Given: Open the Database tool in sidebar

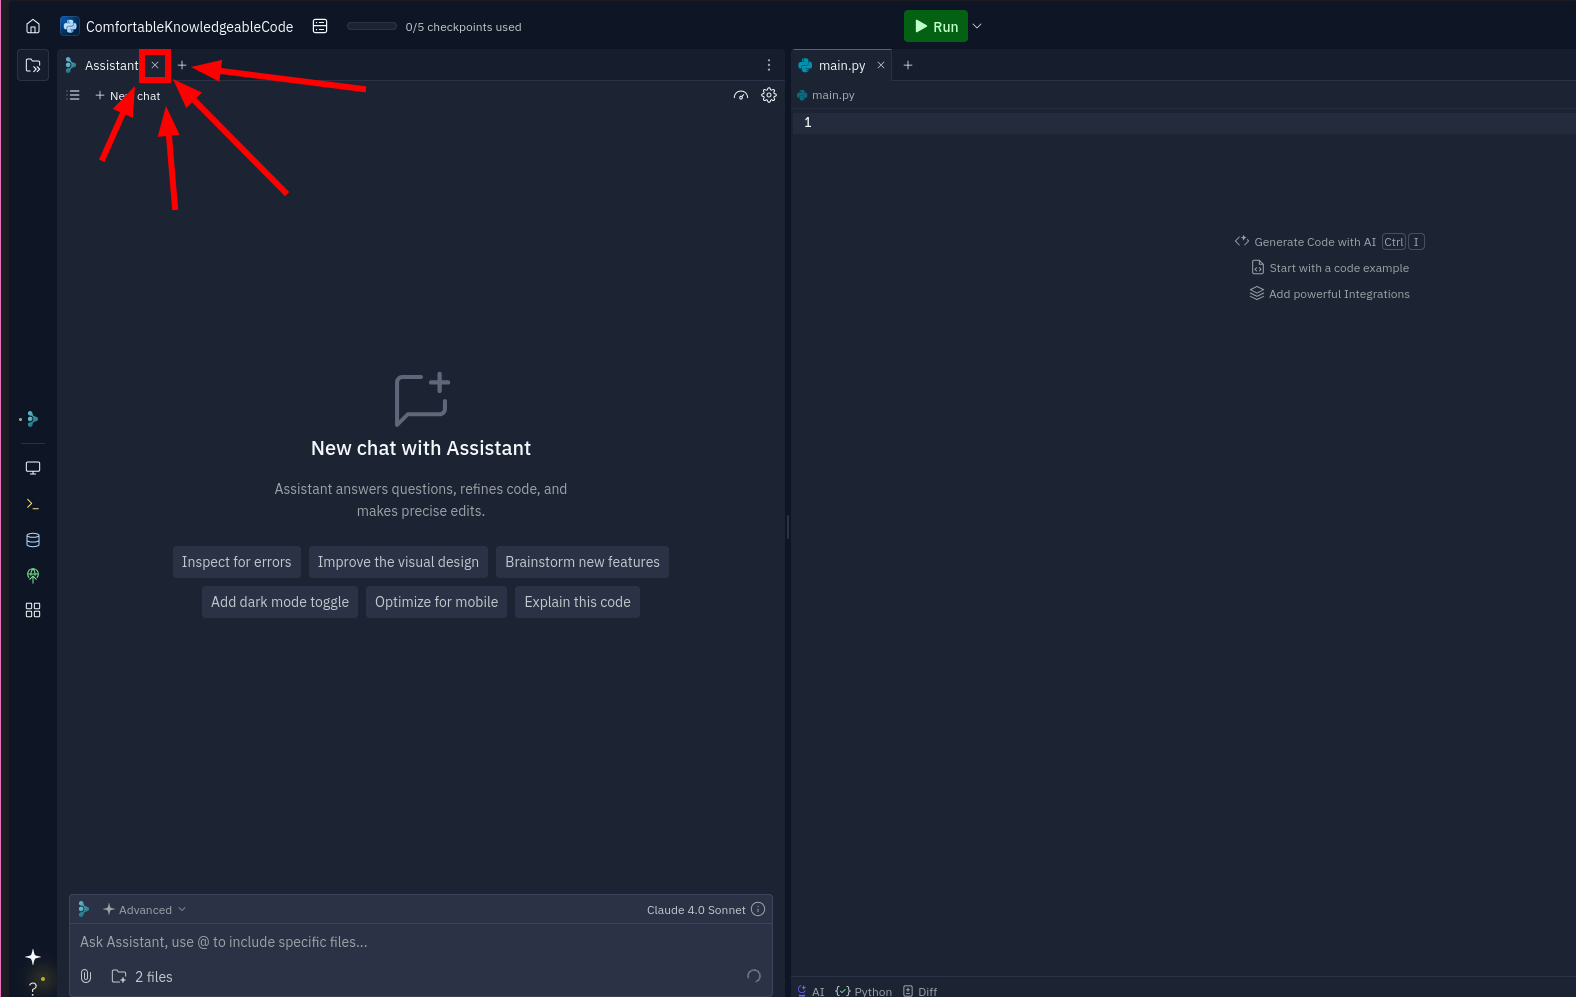Looking at the screenshot, I should point(33,540).
